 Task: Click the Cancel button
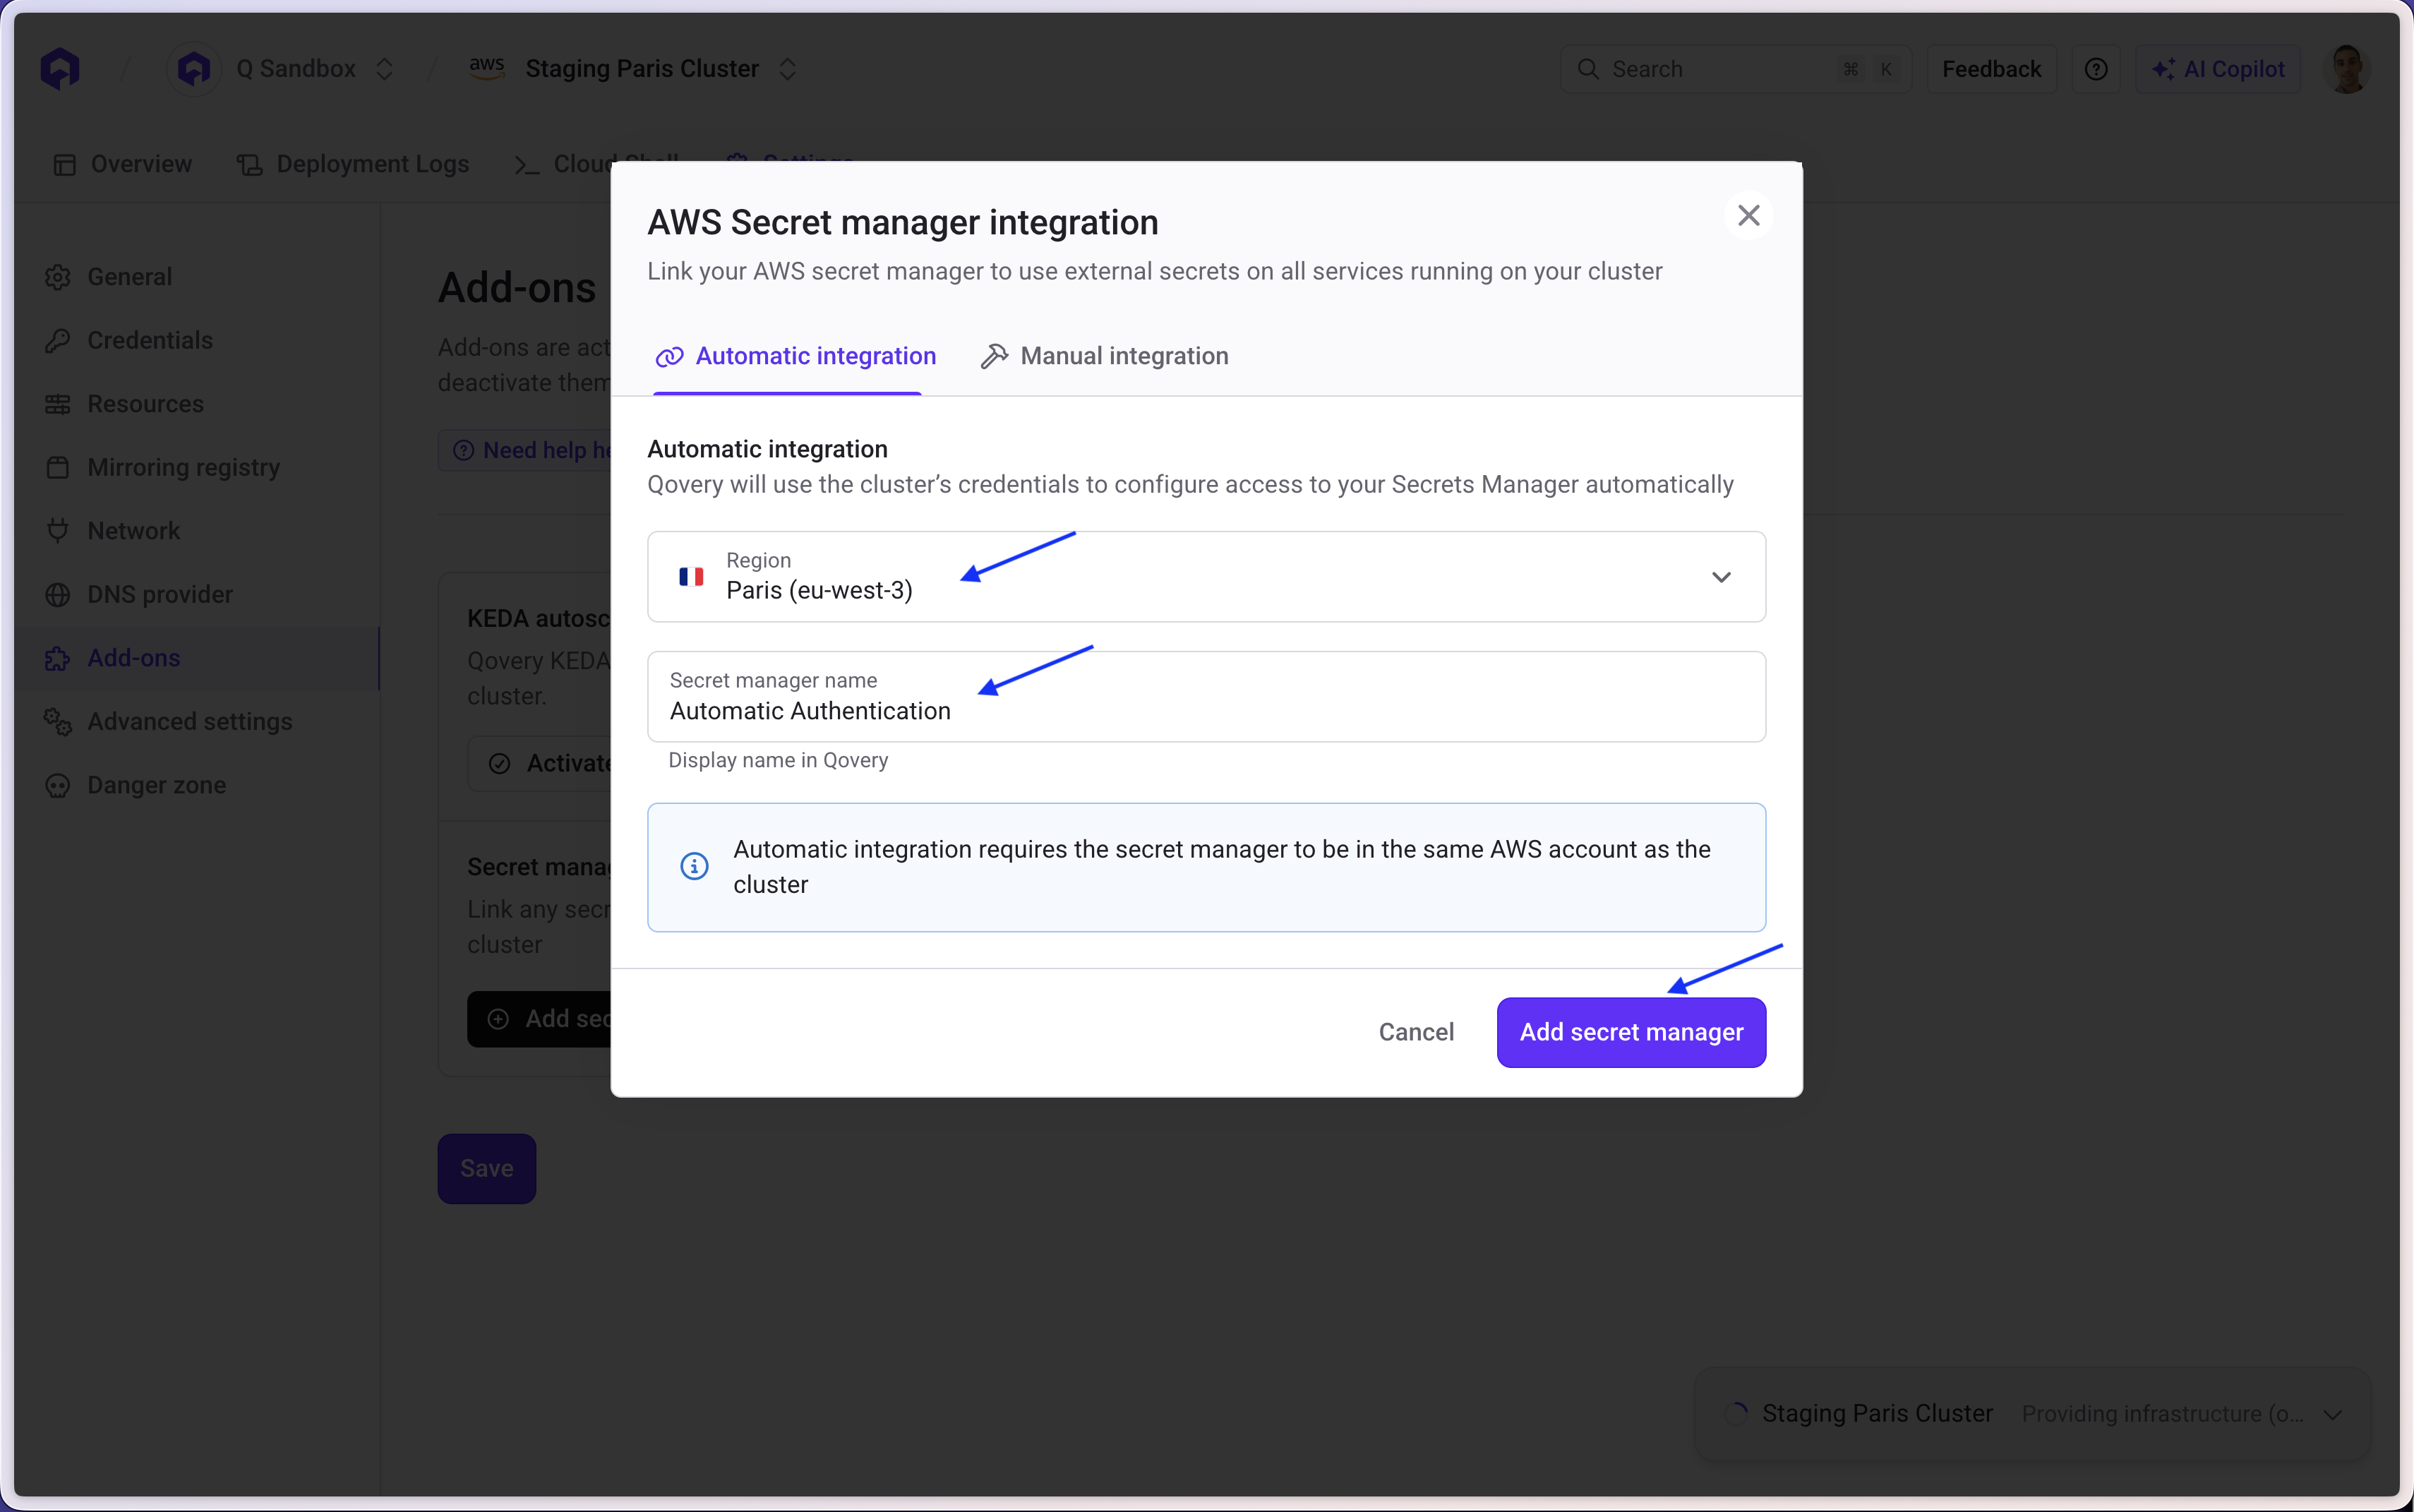tap(1416, 1032)
